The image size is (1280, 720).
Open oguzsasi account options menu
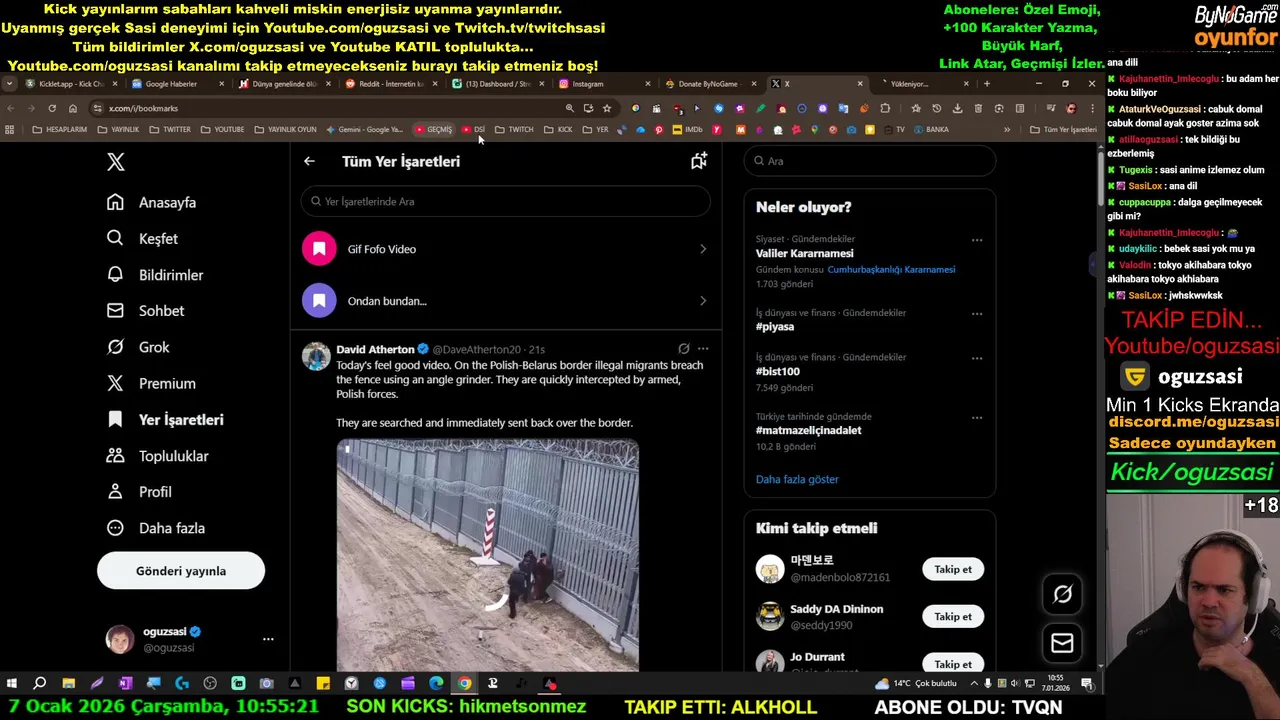(x=268, y=639)
